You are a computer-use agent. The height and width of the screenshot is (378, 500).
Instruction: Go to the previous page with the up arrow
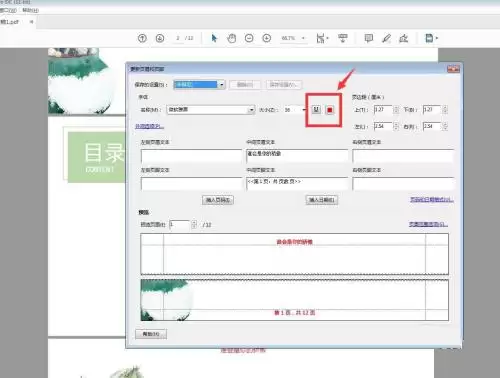click(x=142, y=38)
